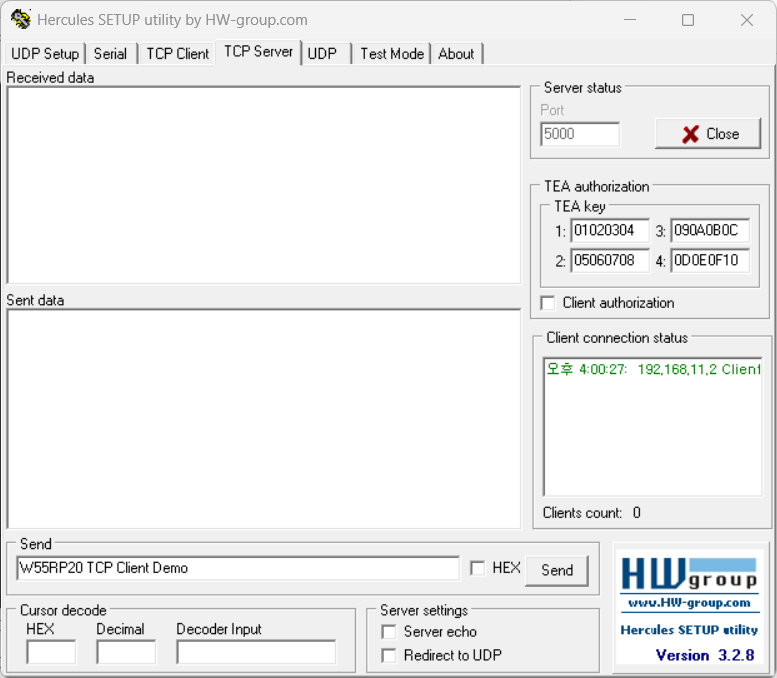This screenshot has height=678, width=777.
Task: Click TEA key 4 field containing 0D0E0F10
Action: [x=709, y=261]
